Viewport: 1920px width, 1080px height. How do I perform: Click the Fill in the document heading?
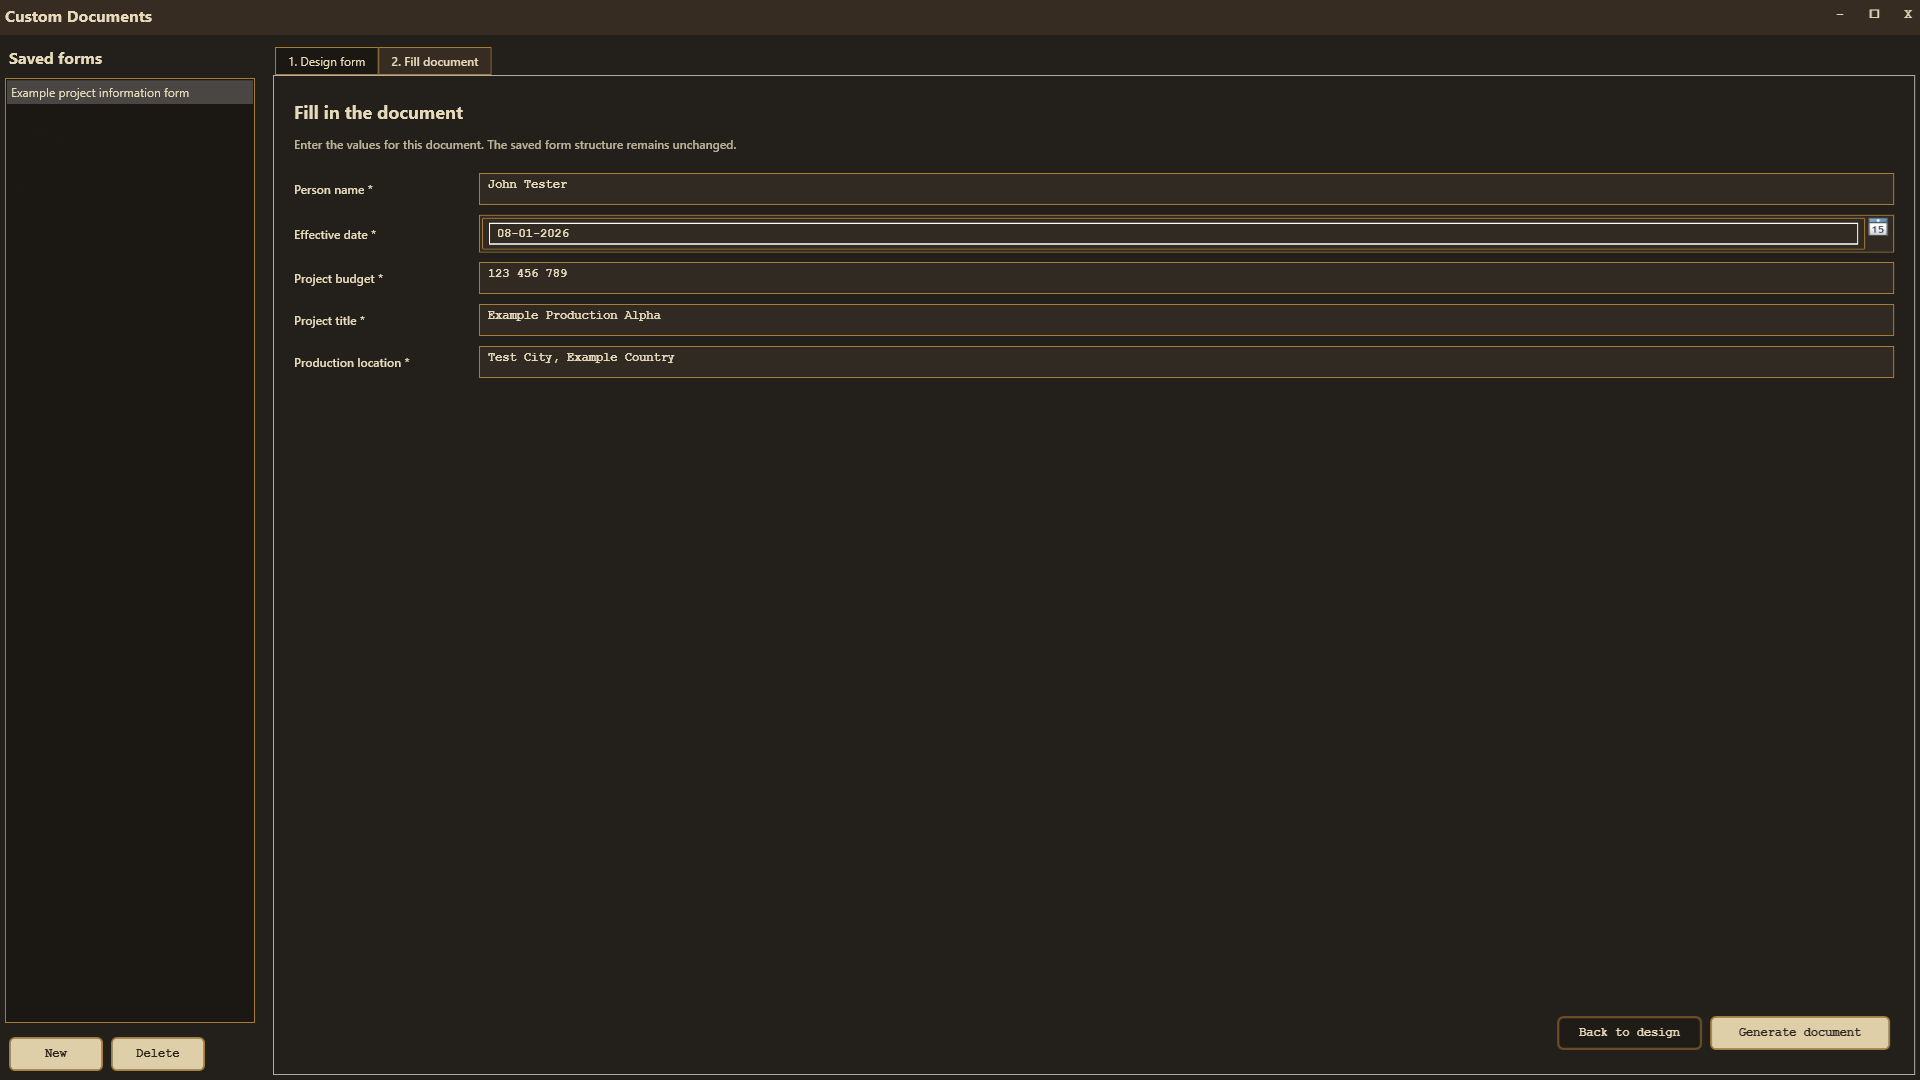pos(378,113)
